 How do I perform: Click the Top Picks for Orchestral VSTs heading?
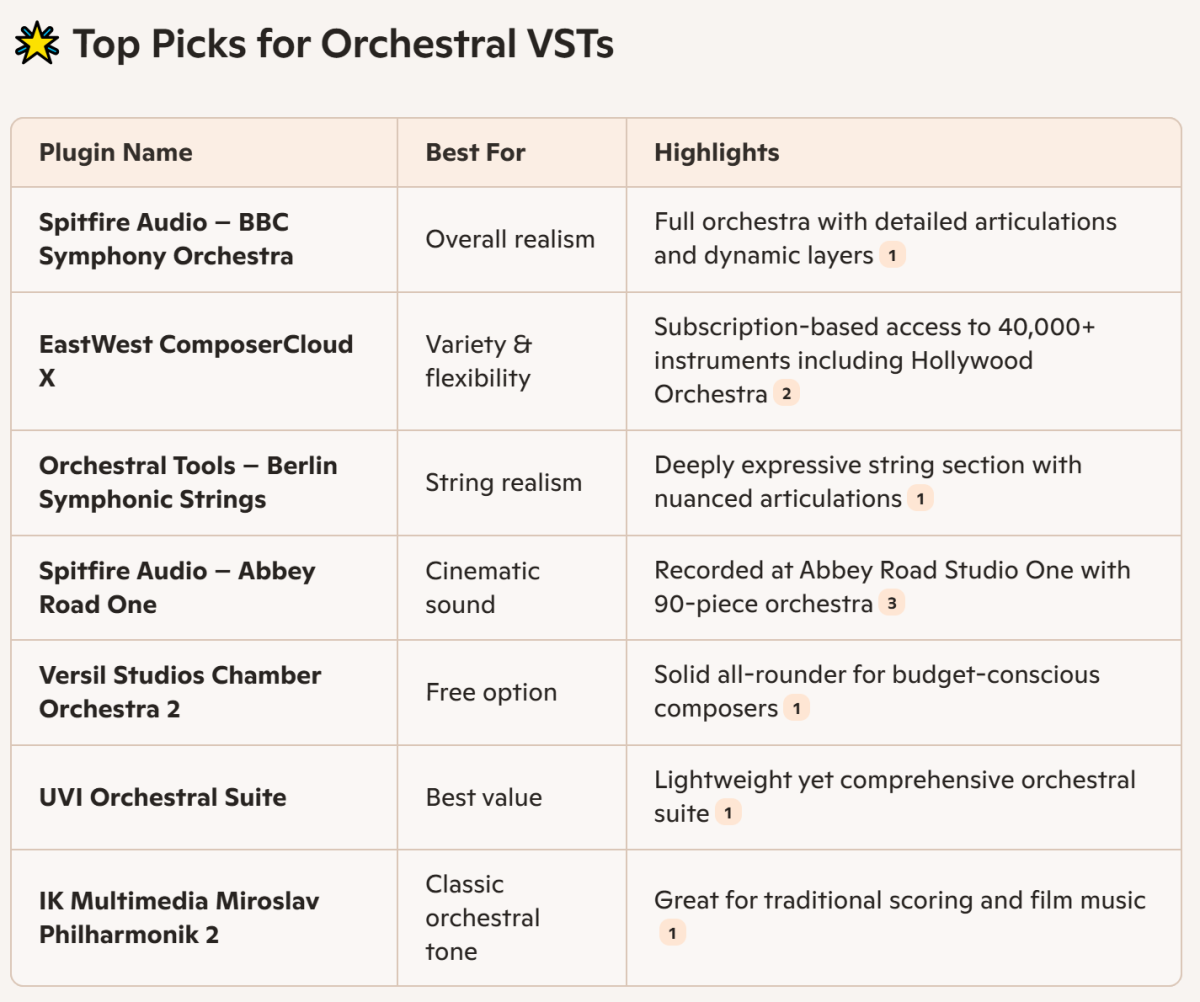tap(343, 45)
